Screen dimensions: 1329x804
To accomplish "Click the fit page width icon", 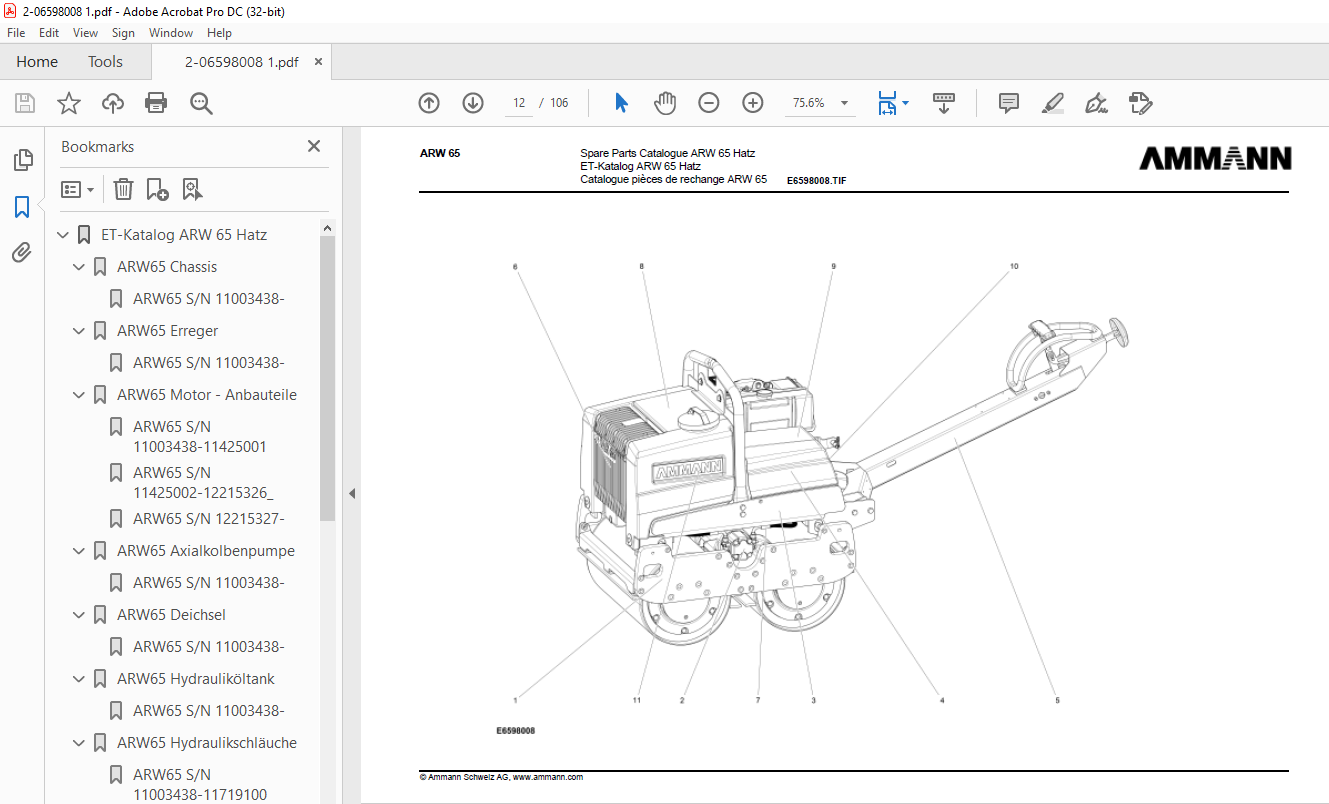I will pos(886,103).
